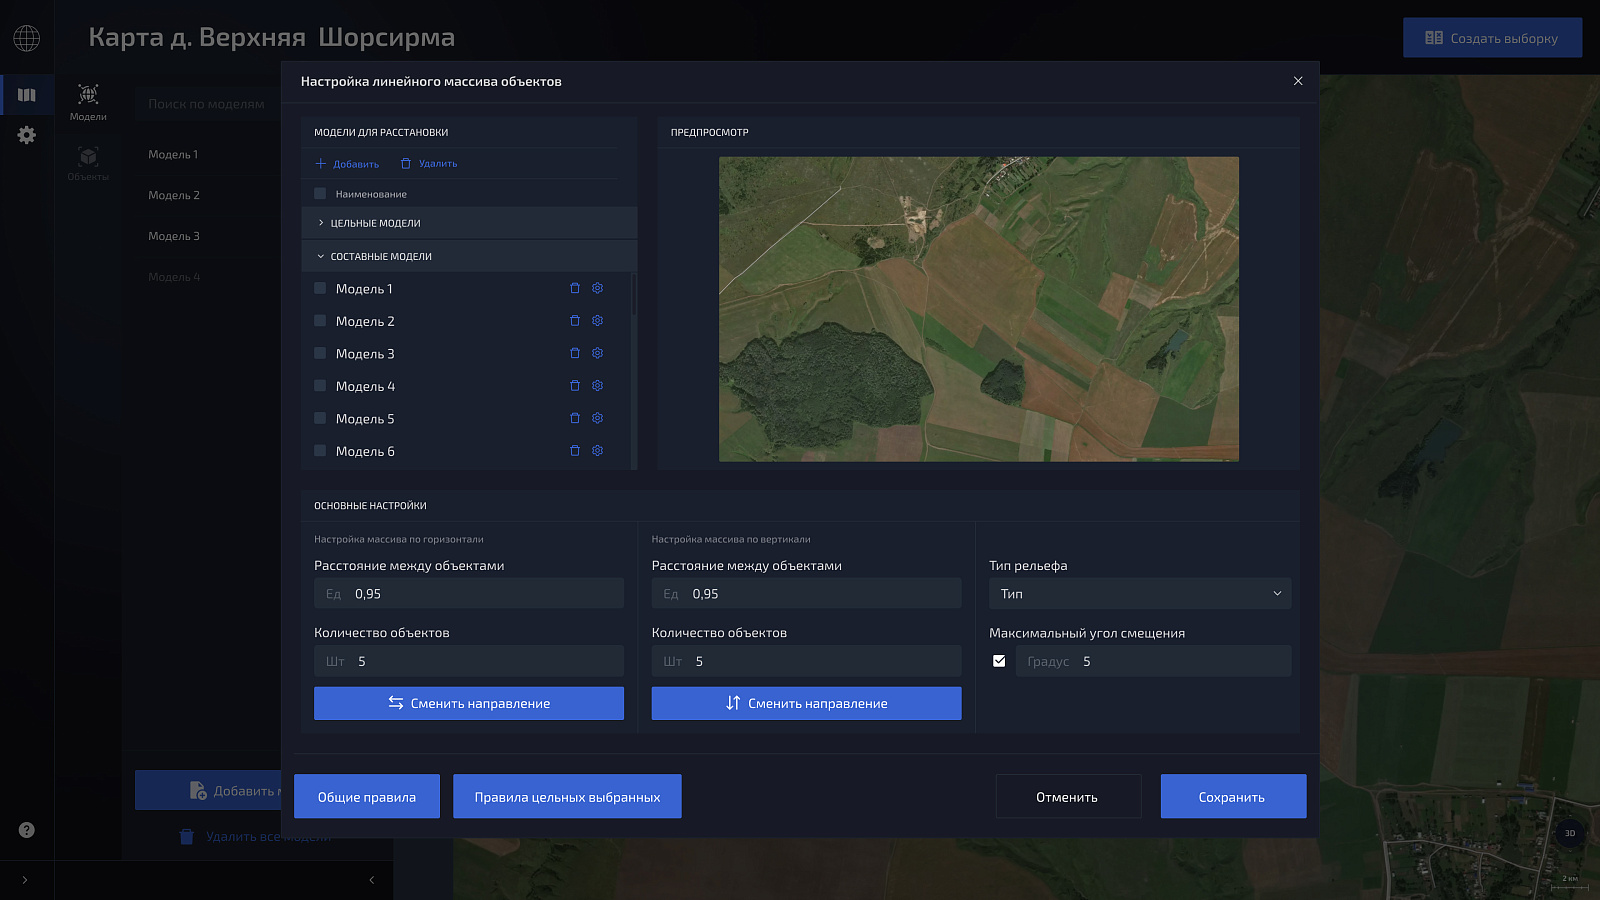Switch vertical direction with Сменить направление
1600x900 pixels.
pos(806,703)
